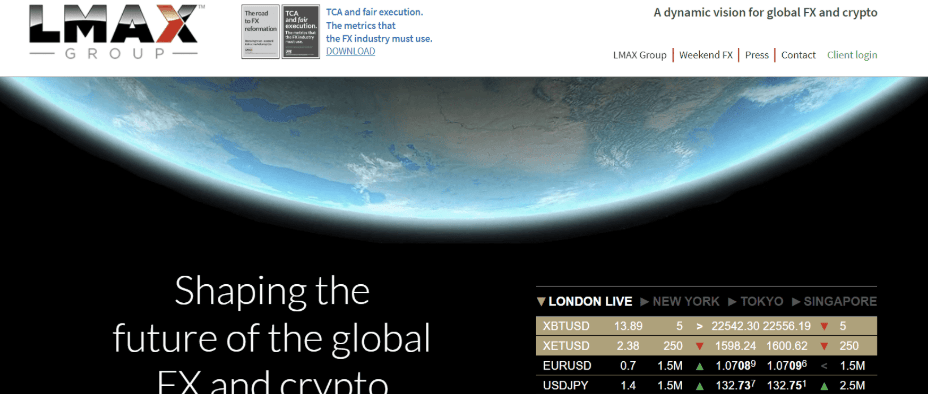Select the XBTUSD row label

pyautogui.click(x=566, y=326)
